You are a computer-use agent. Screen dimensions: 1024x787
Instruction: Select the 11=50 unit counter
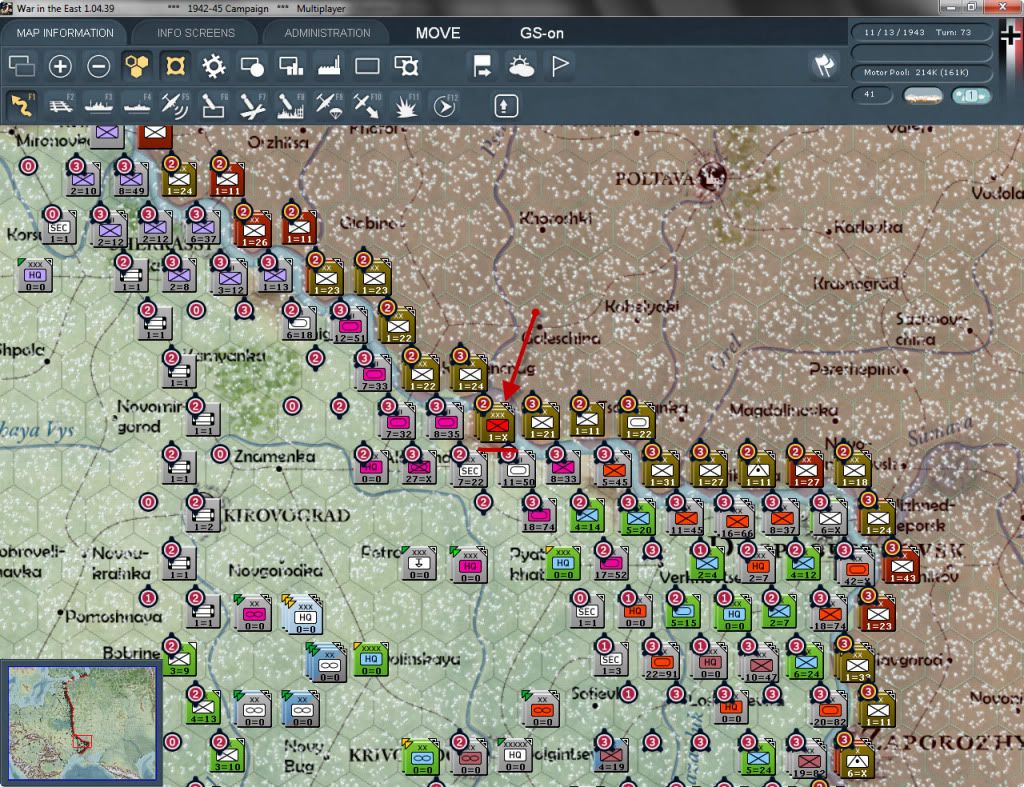(x=519, y=471)
